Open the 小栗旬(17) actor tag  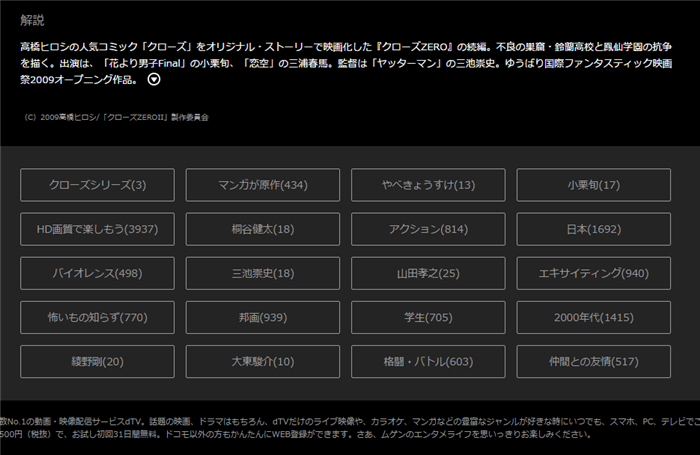pos(593,185)
